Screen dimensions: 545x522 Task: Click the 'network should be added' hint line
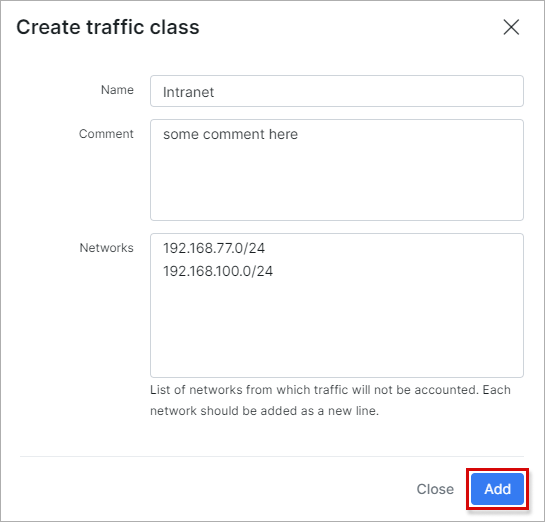click(264, 411)
